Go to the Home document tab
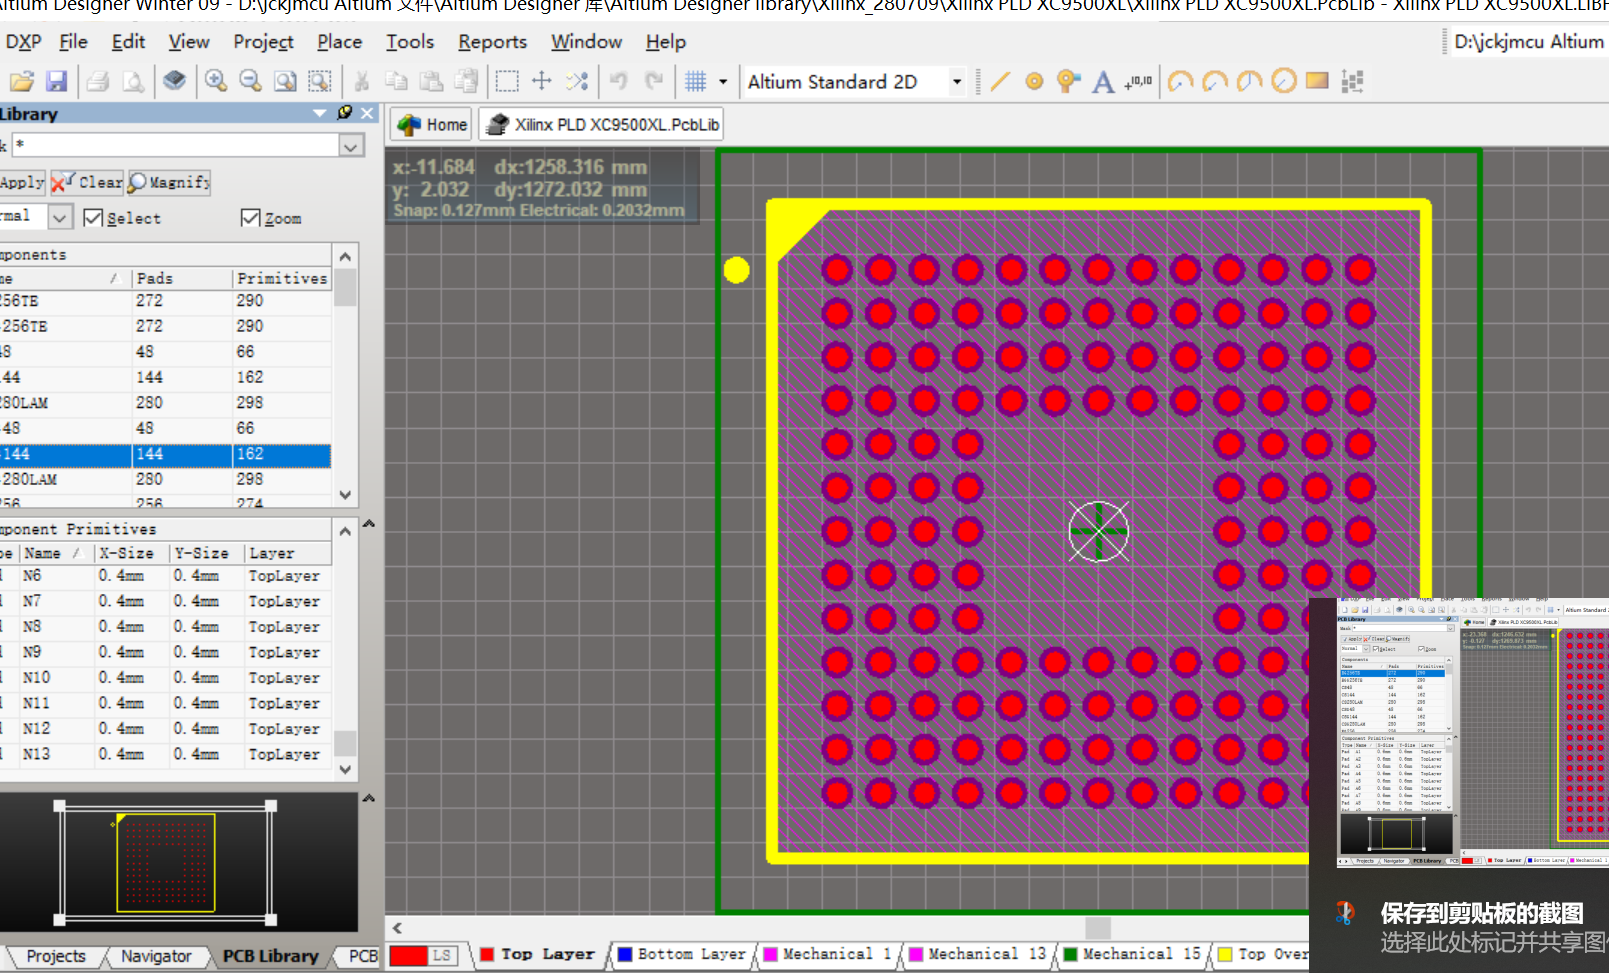The image size is (1609, 973). [433, 124]
